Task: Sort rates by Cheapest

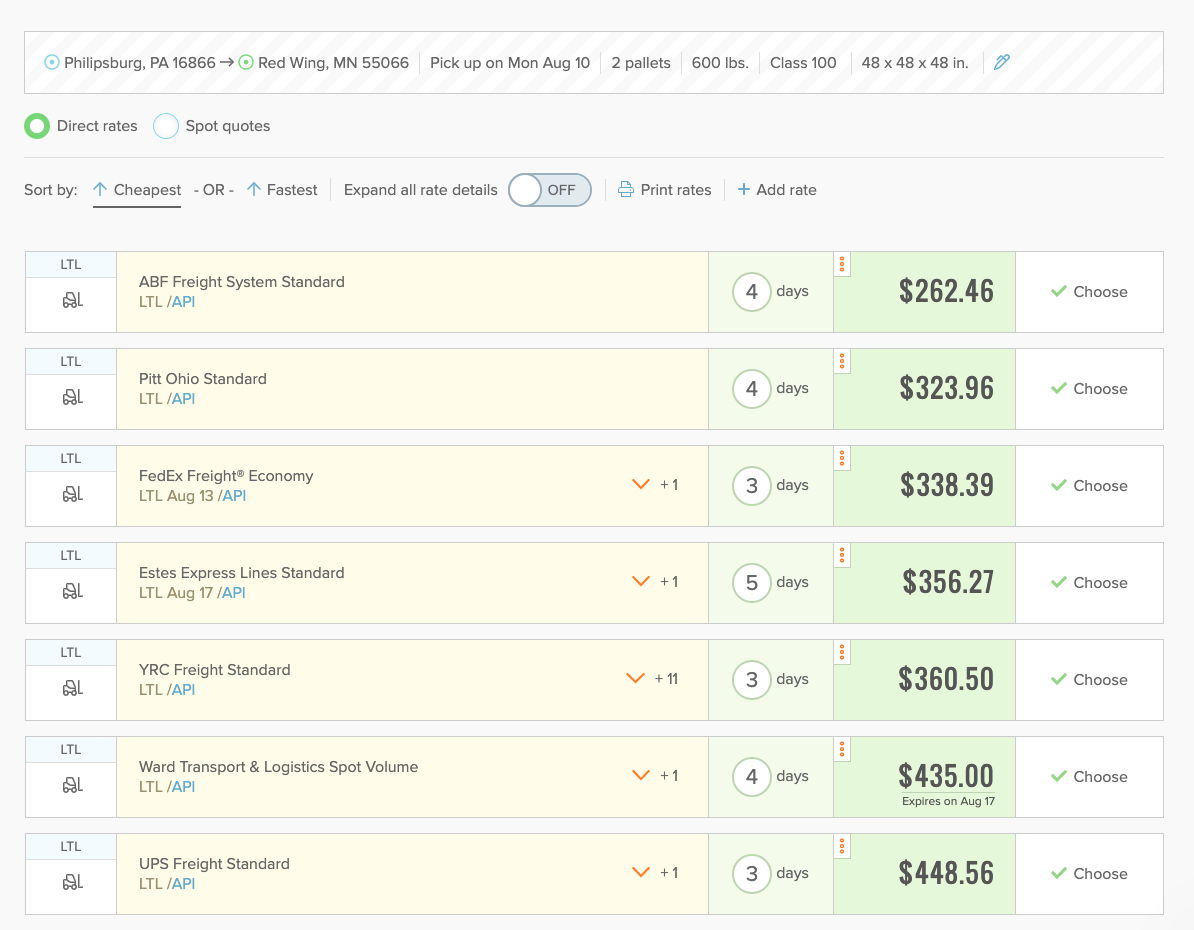Action: [137, 190]
